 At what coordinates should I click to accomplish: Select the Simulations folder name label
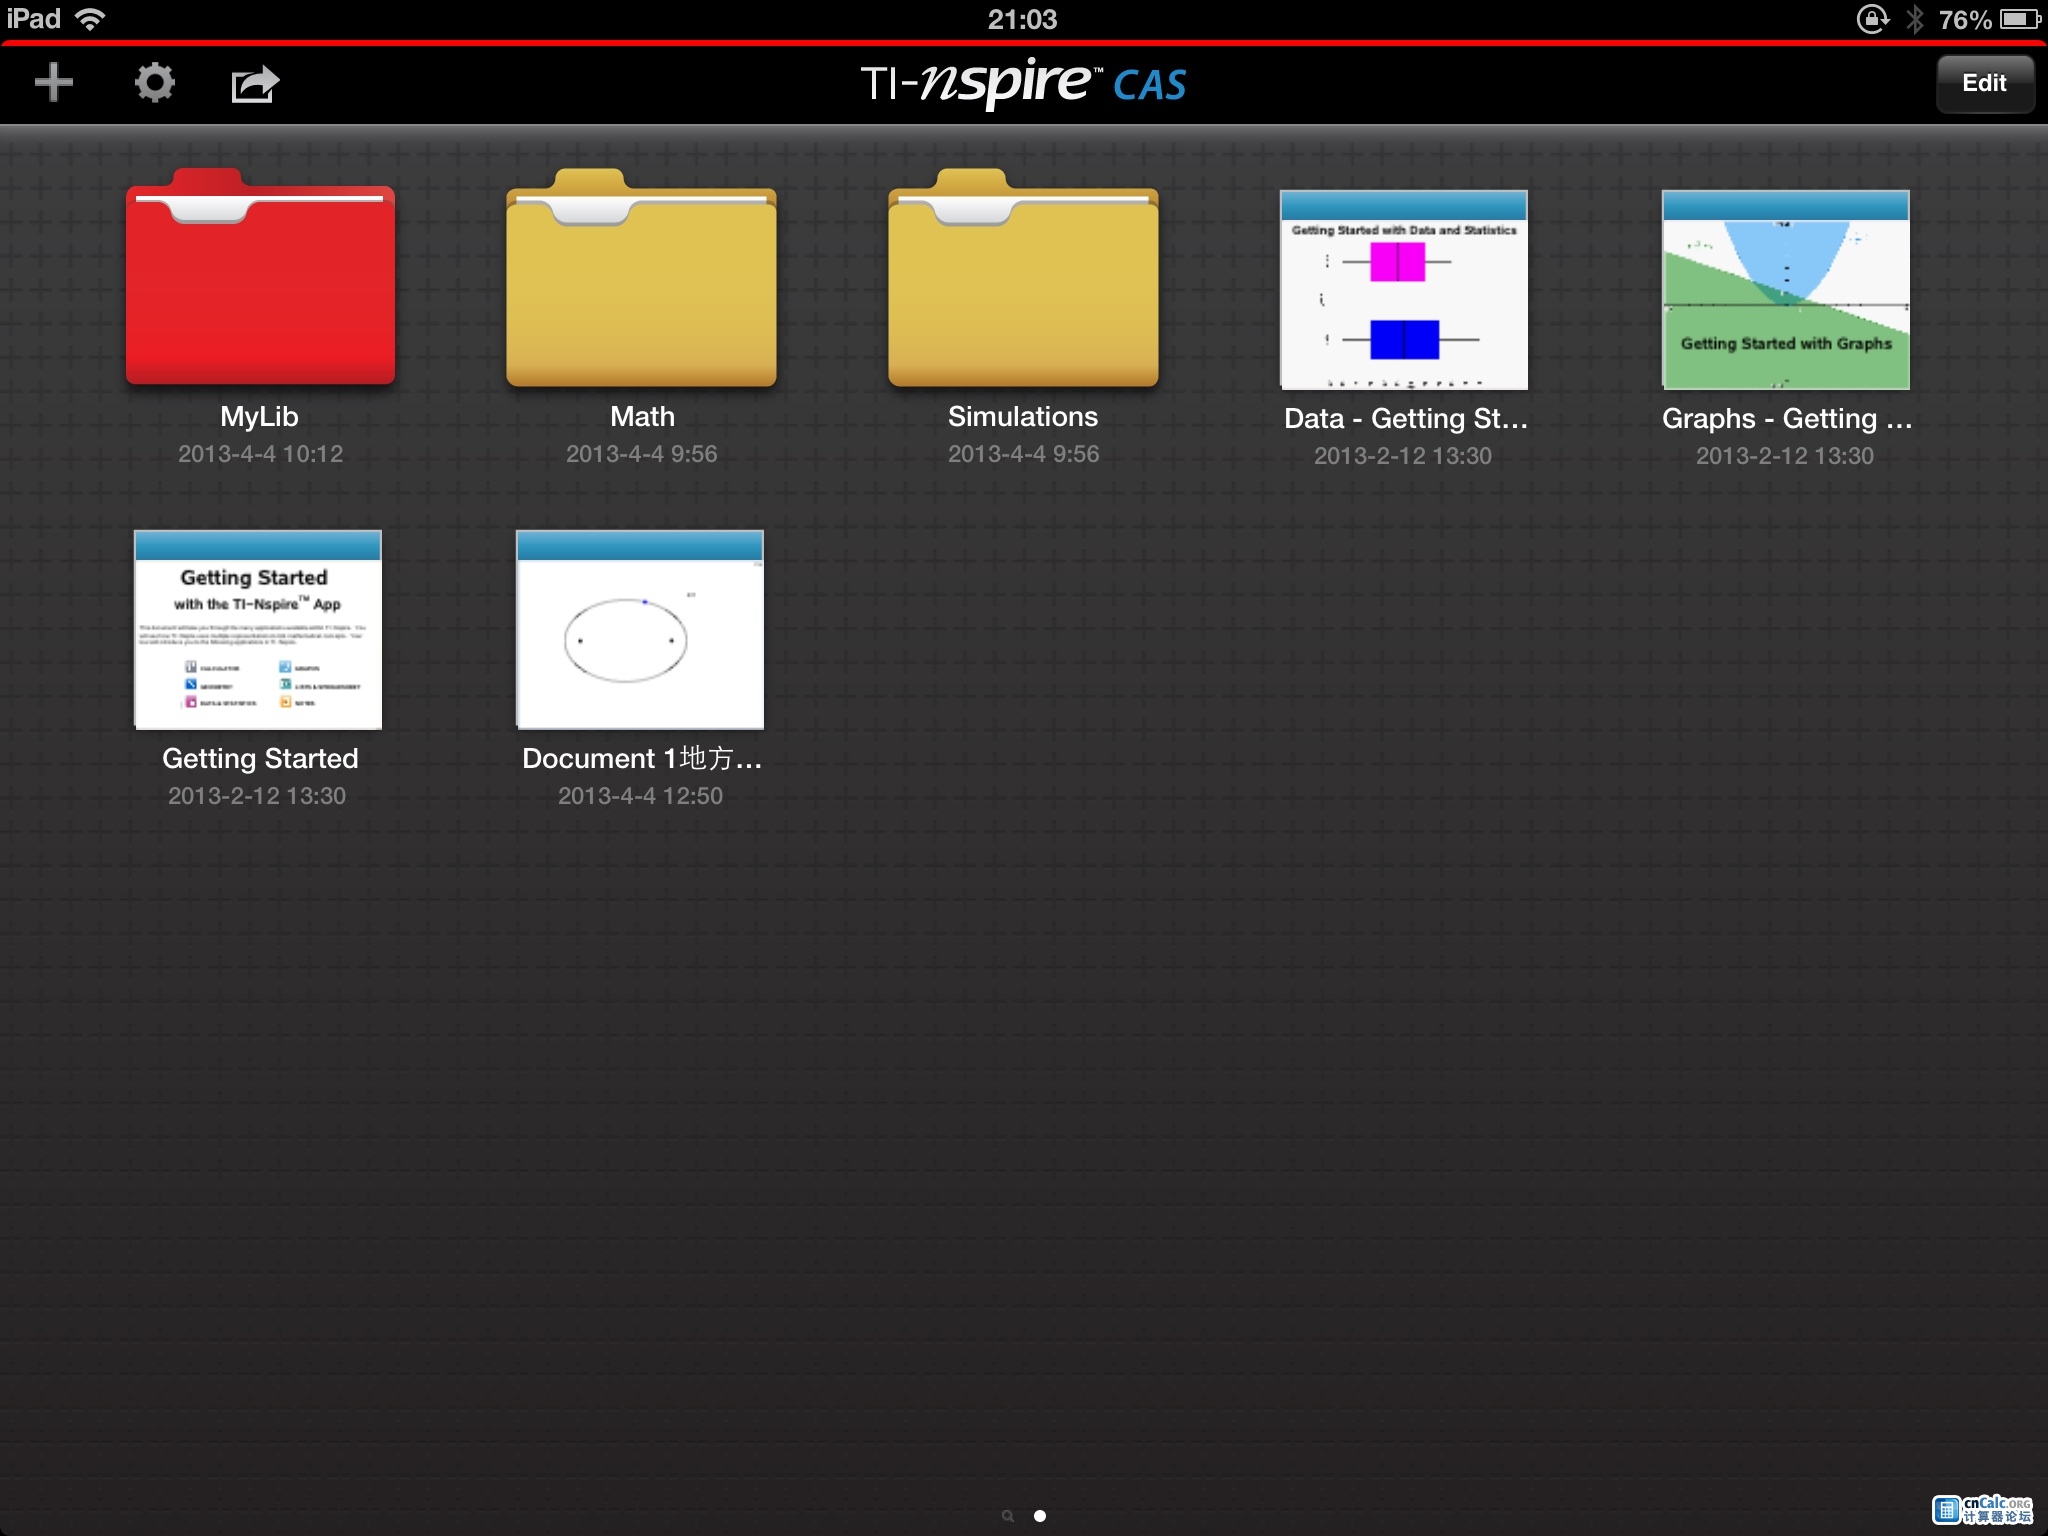pos(1023,417)
